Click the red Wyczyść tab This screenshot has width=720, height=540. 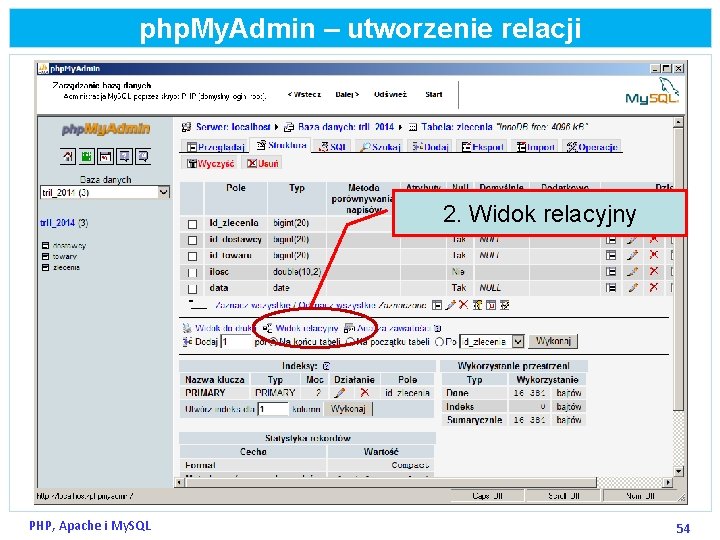tap(211, 163)
